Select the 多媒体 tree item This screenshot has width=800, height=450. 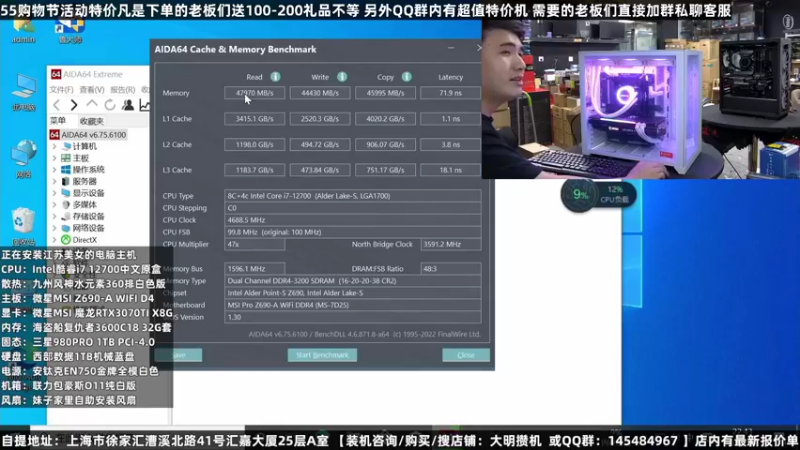(79, 205)
